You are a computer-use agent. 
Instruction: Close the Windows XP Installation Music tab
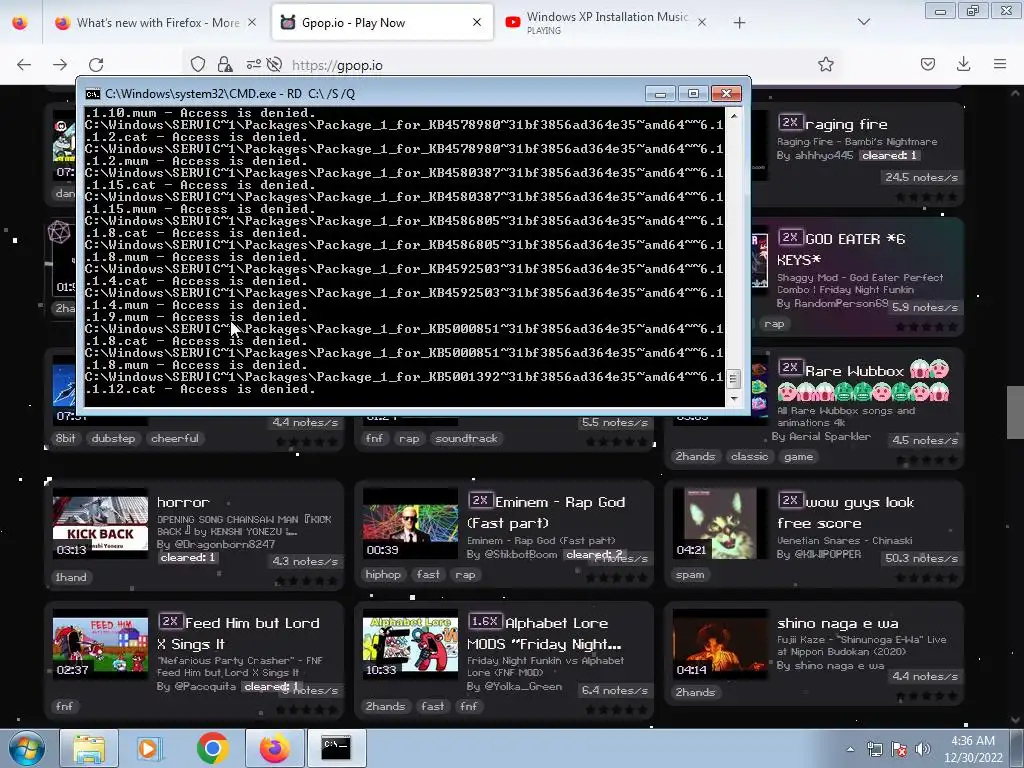701,23
